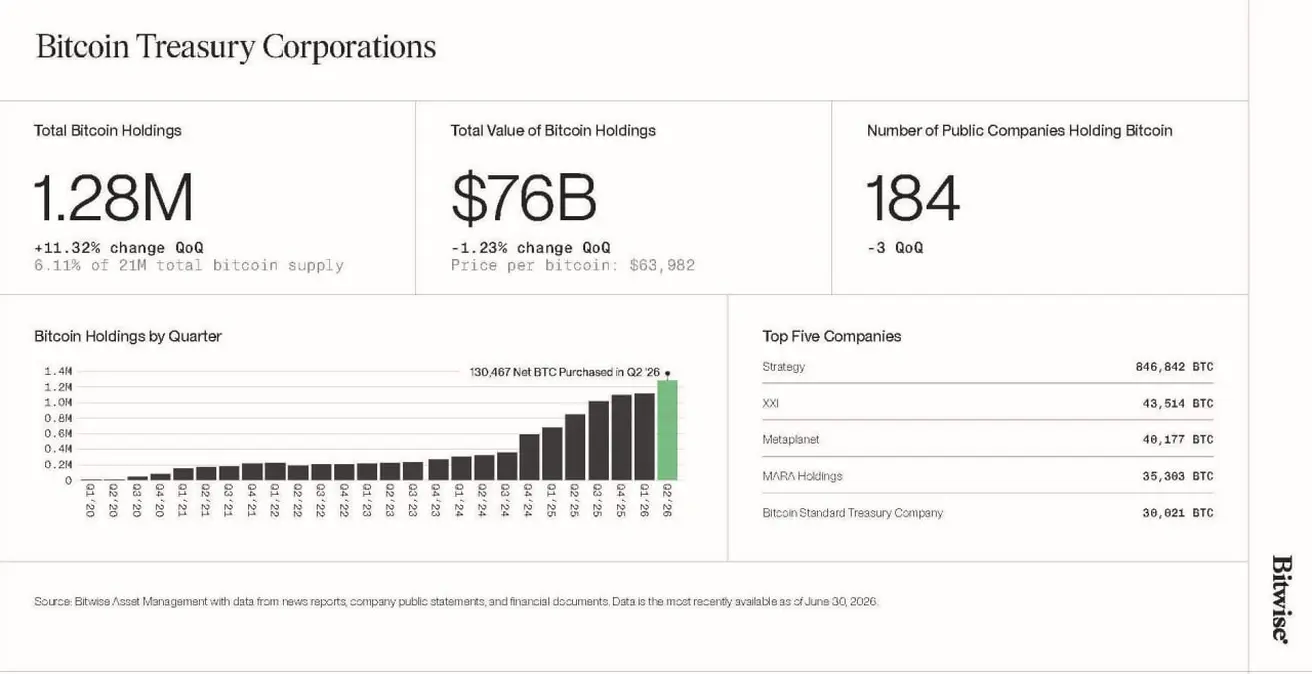The height and width of the screenshot is (674, 1312).
Task: Click the 1.28M total holdings figure
Action: (x=113, y=198)
